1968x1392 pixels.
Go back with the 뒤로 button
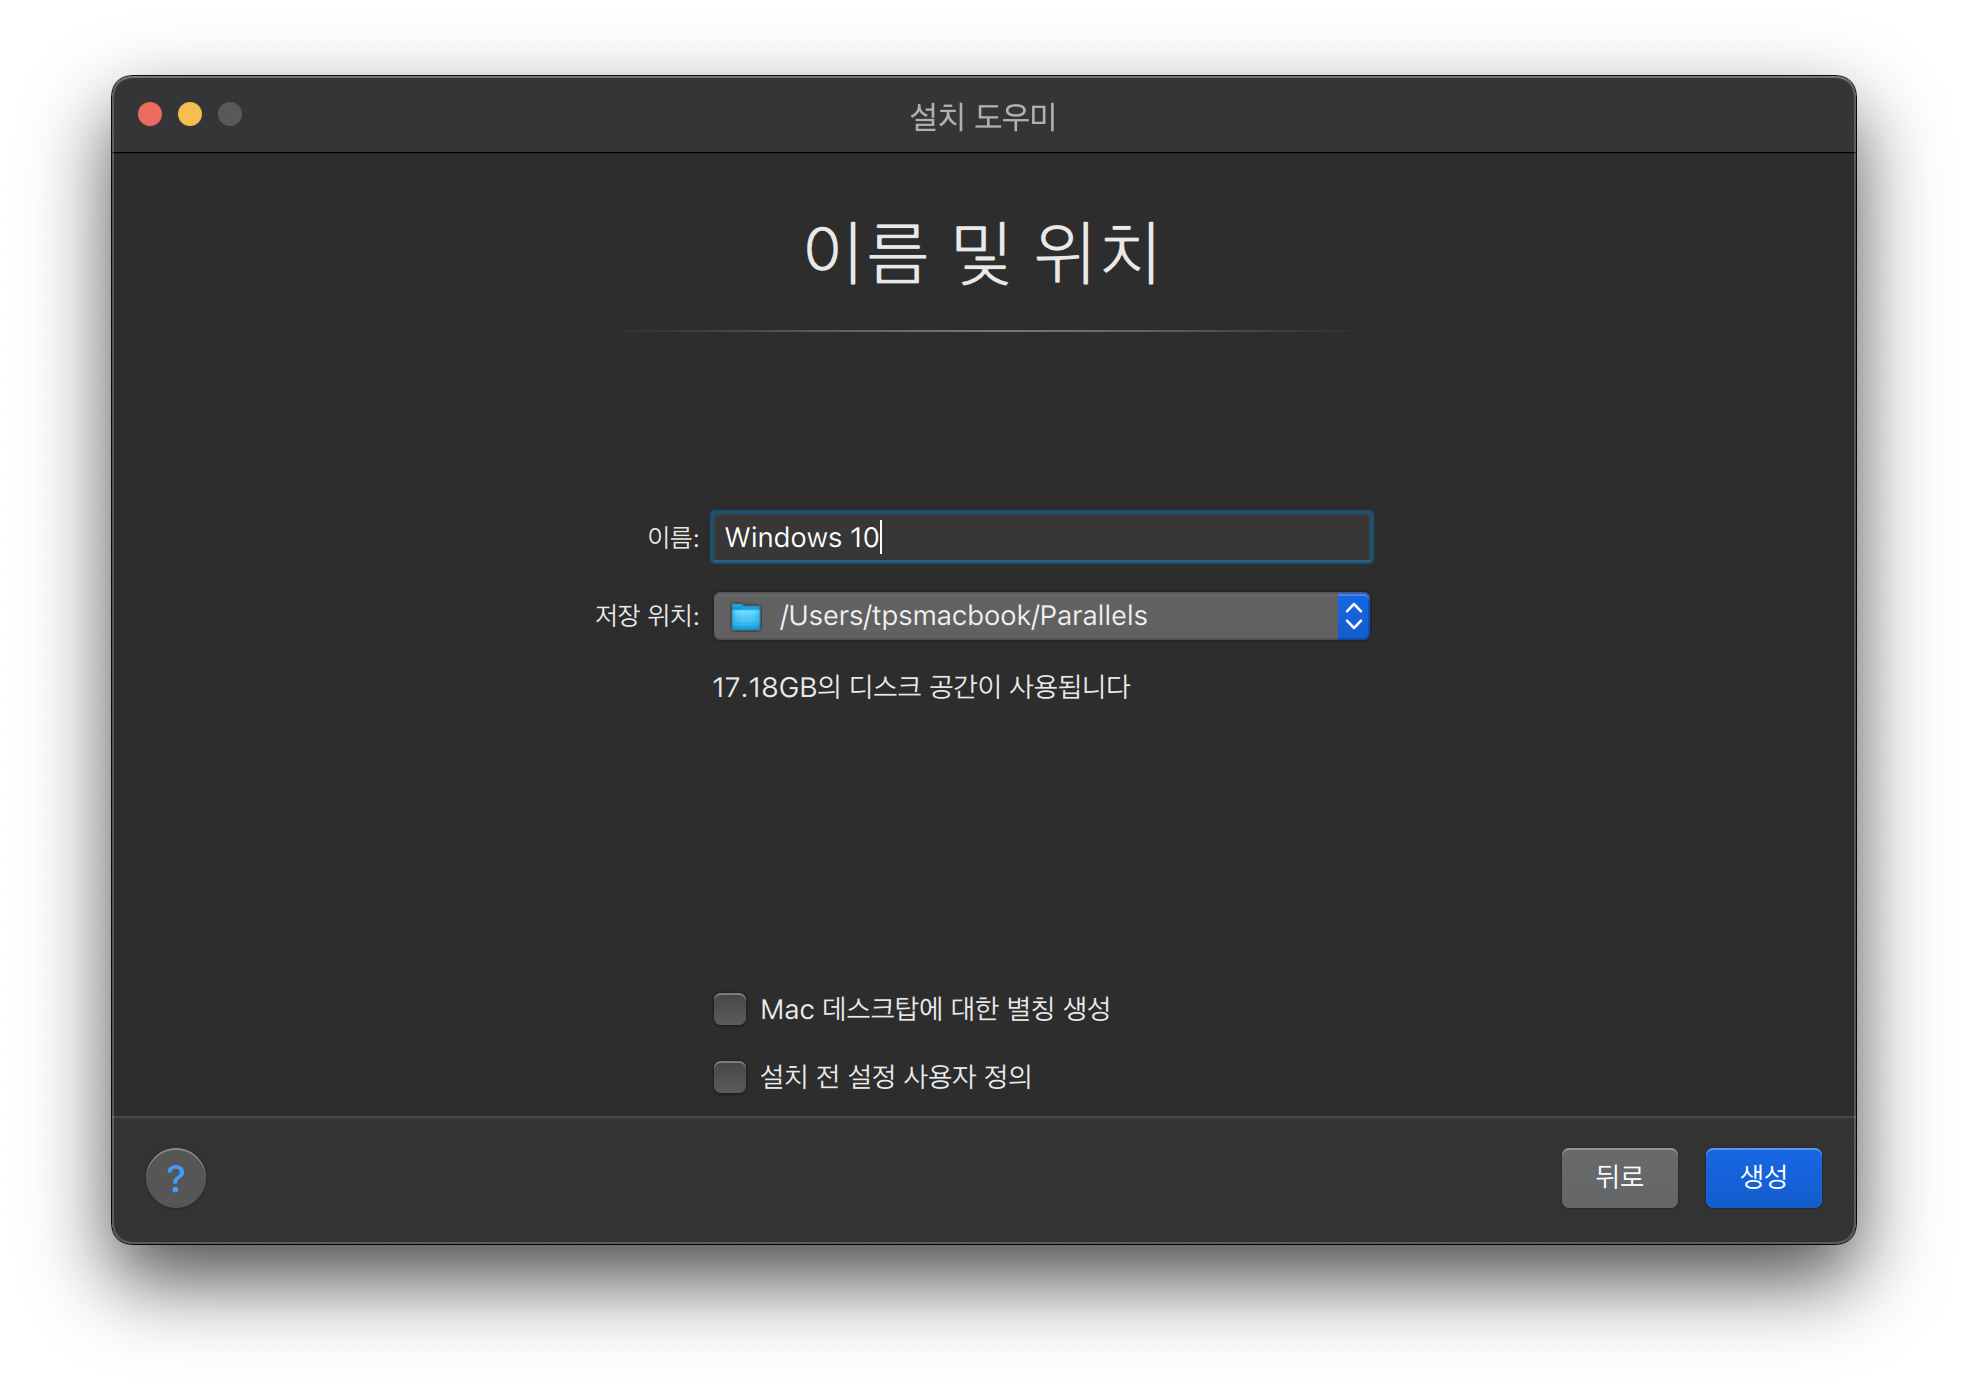1619,1177
